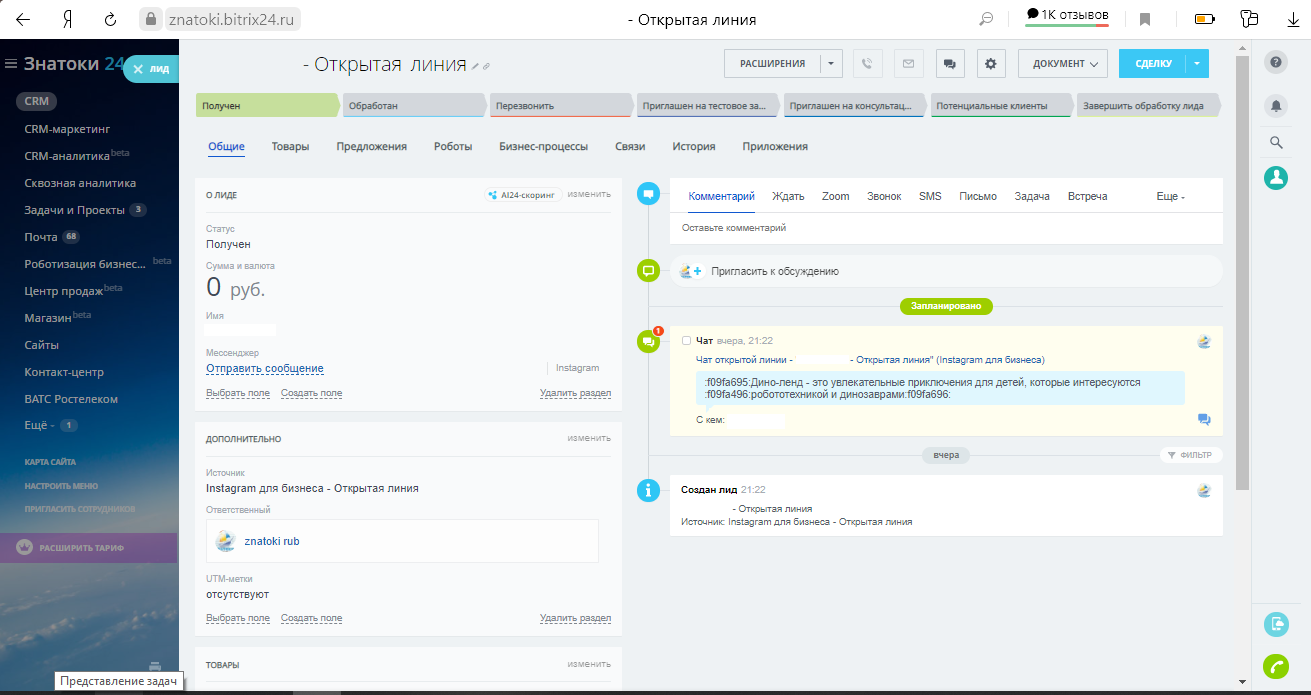Select Звонок in timeline editor
This screenshot has width=1311, height=695.
tap(884, 197)
